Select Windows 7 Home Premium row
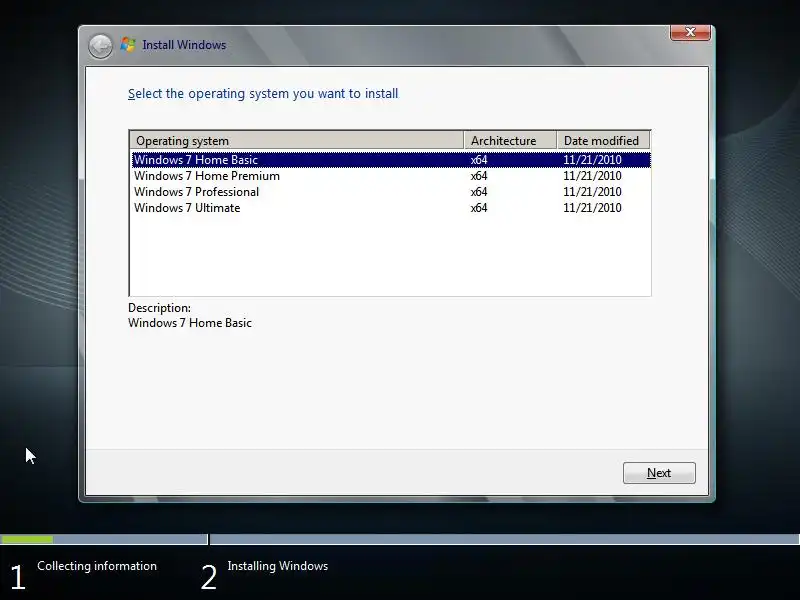Image resolution: width=800 pixels, height=600 pixels. (391, 176)
